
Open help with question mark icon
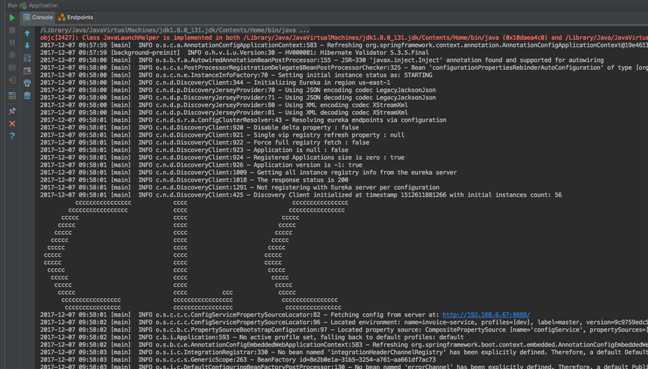[12, 136]
